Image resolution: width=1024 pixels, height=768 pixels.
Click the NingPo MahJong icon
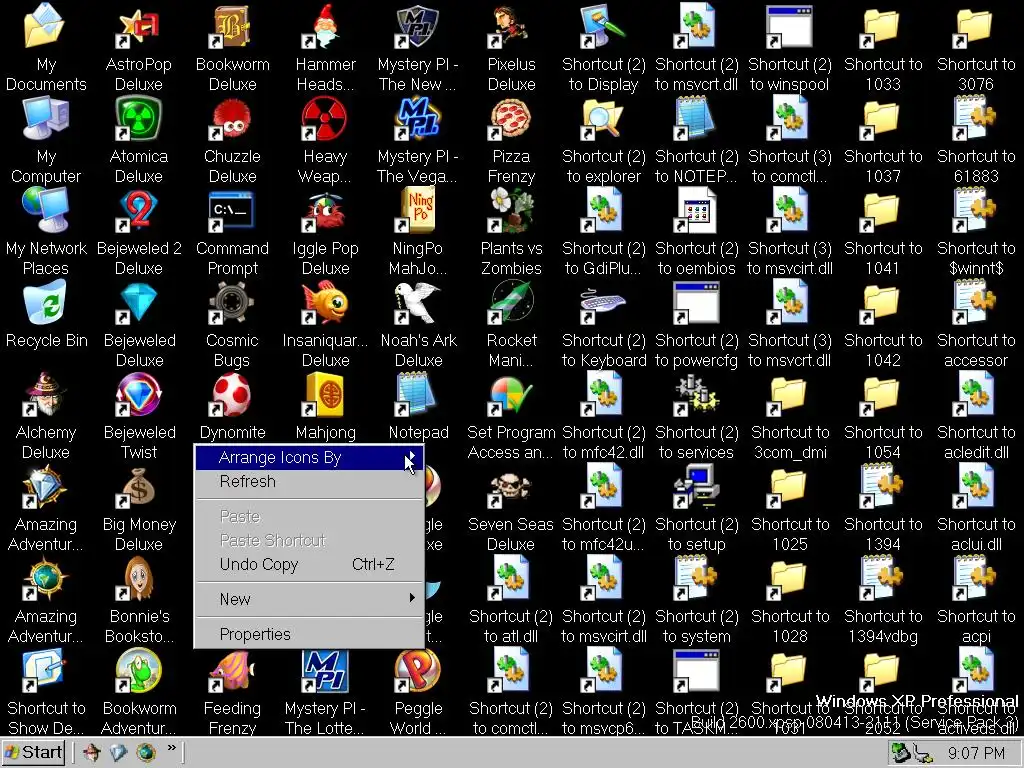[418, 210]
